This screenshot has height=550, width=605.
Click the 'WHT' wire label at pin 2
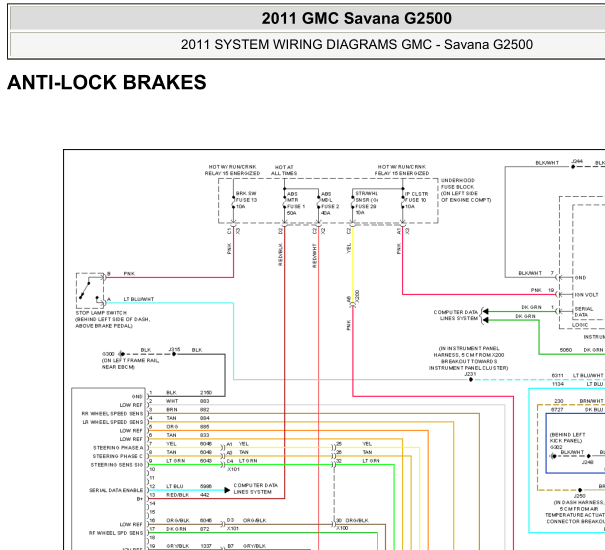tap(172, 401)
